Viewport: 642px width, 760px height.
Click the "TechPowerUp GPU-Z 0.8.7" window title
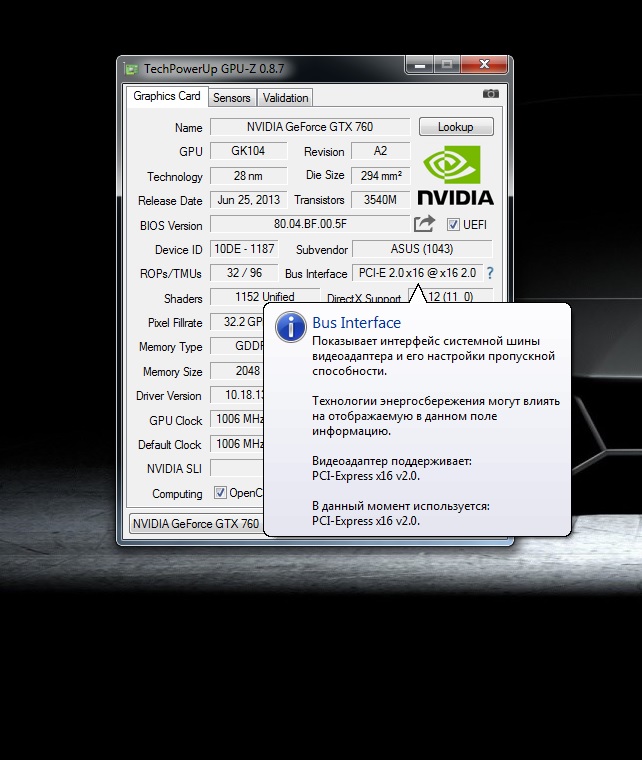tap(214, 69)
